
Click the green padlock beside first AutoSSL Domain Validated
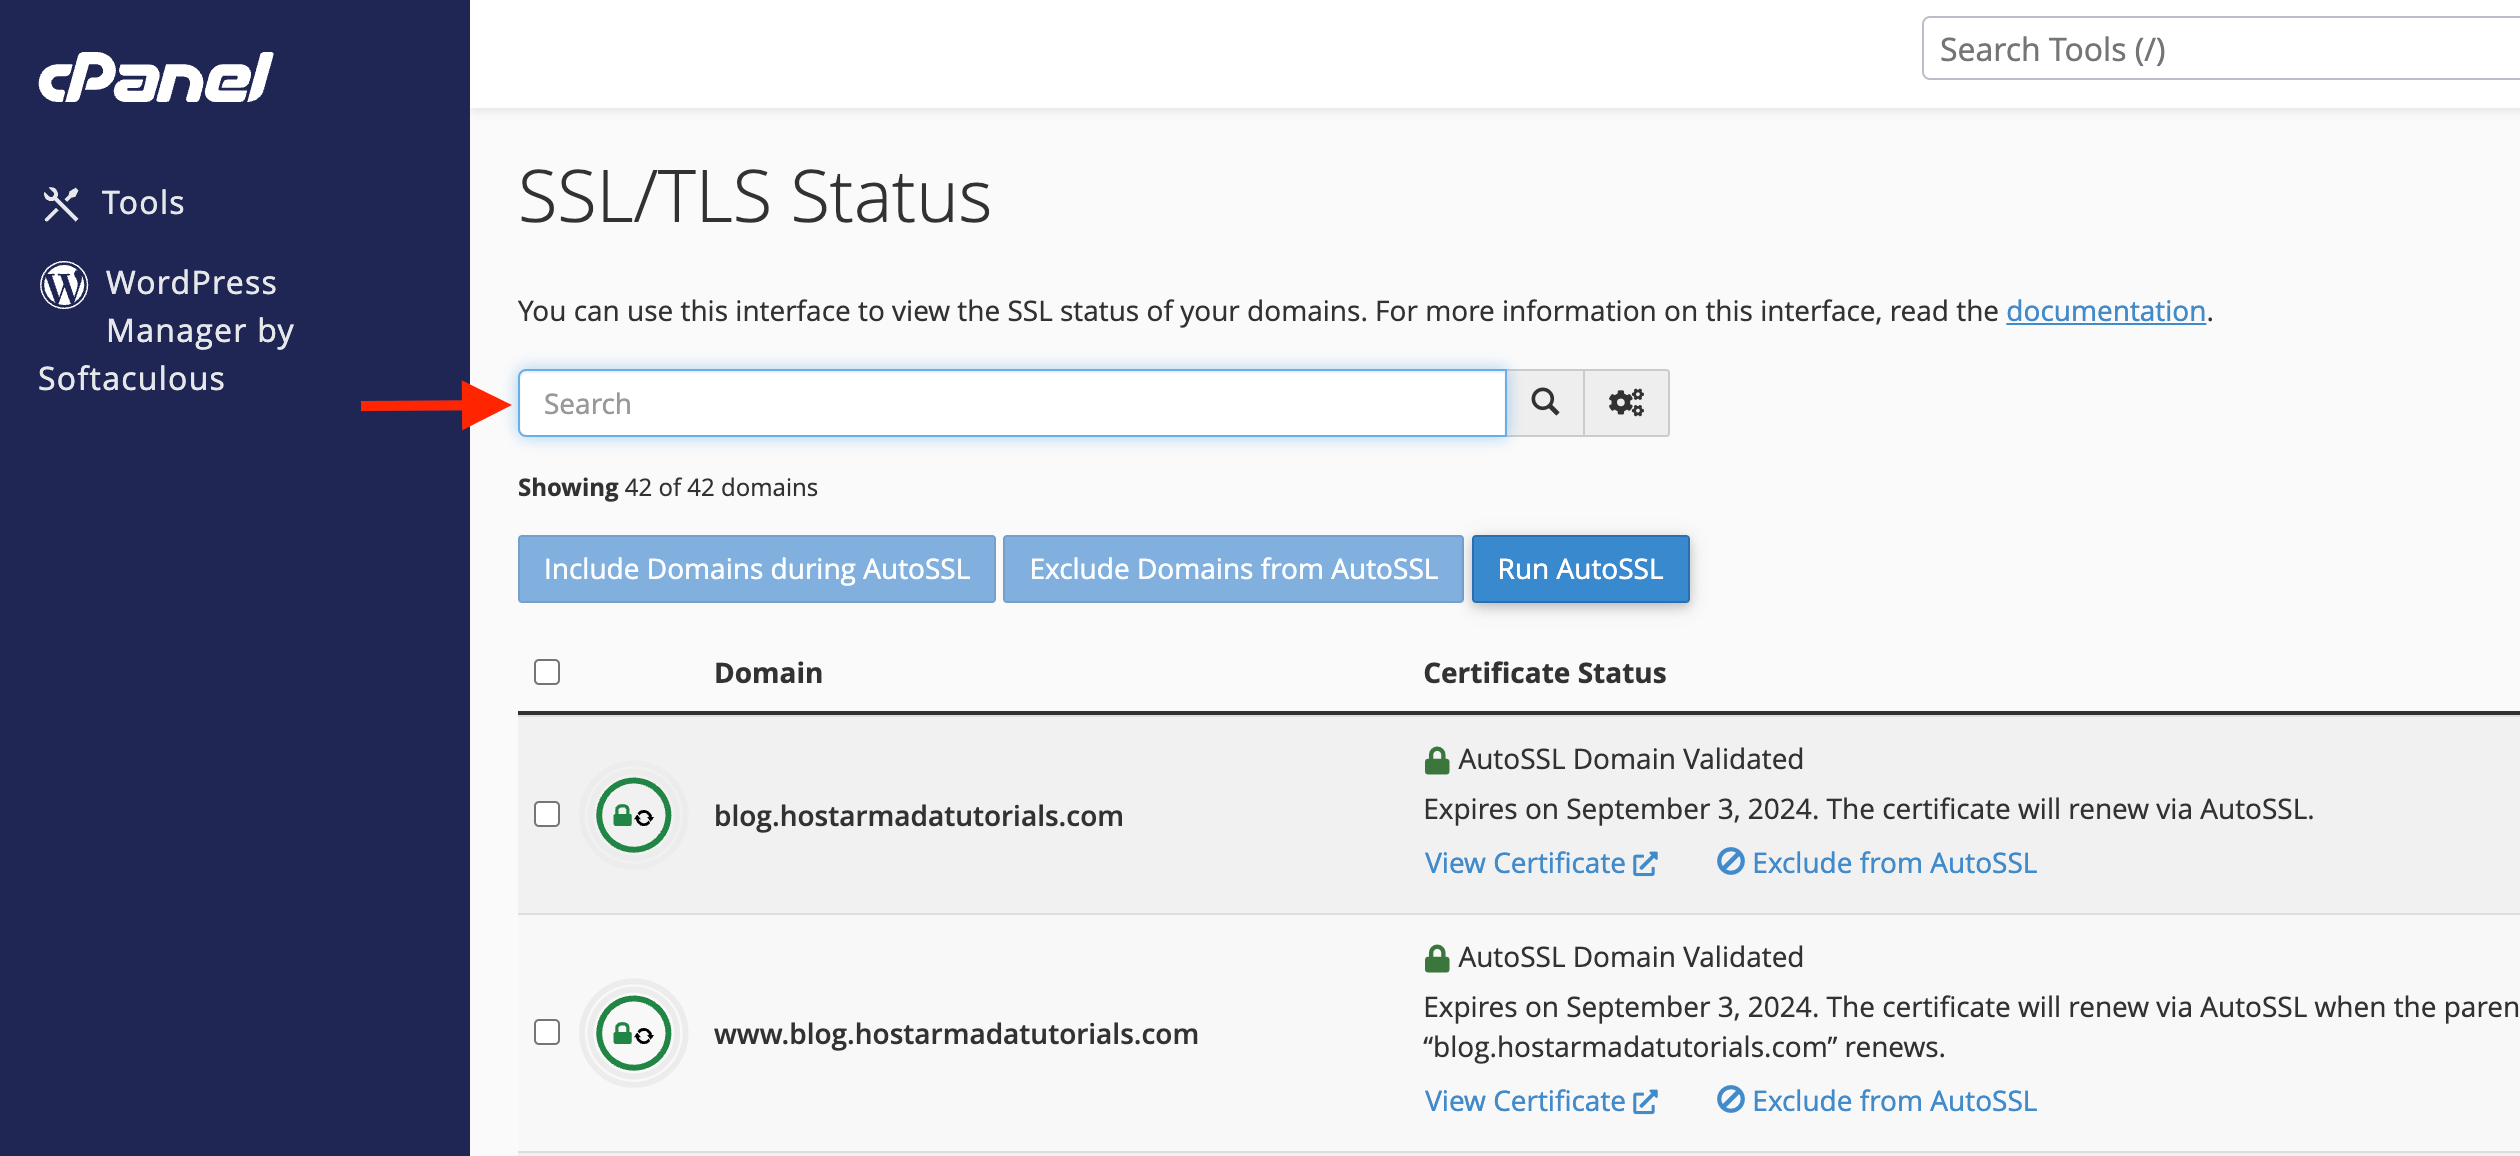tap(1437, 761)
